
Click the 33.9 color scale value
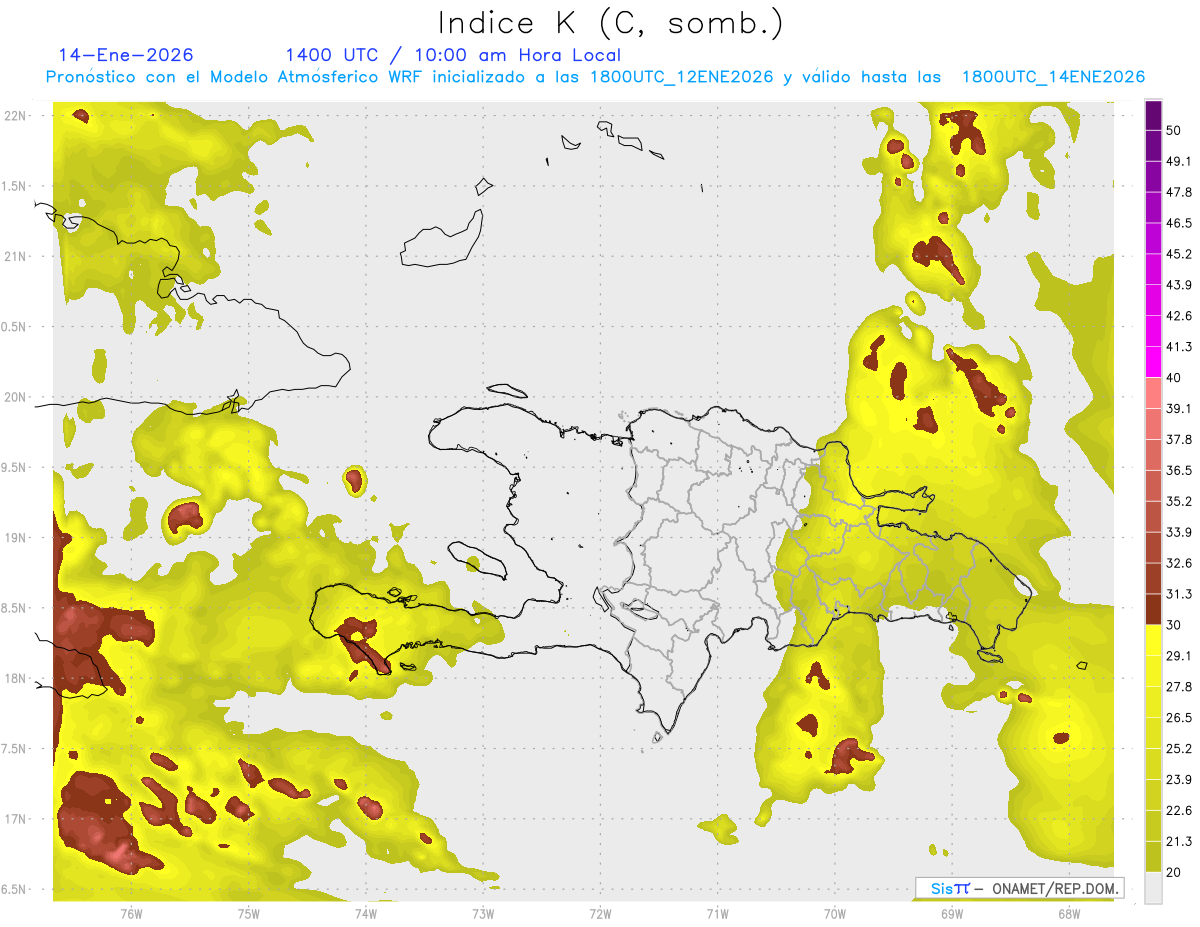tap(1179, 532)
